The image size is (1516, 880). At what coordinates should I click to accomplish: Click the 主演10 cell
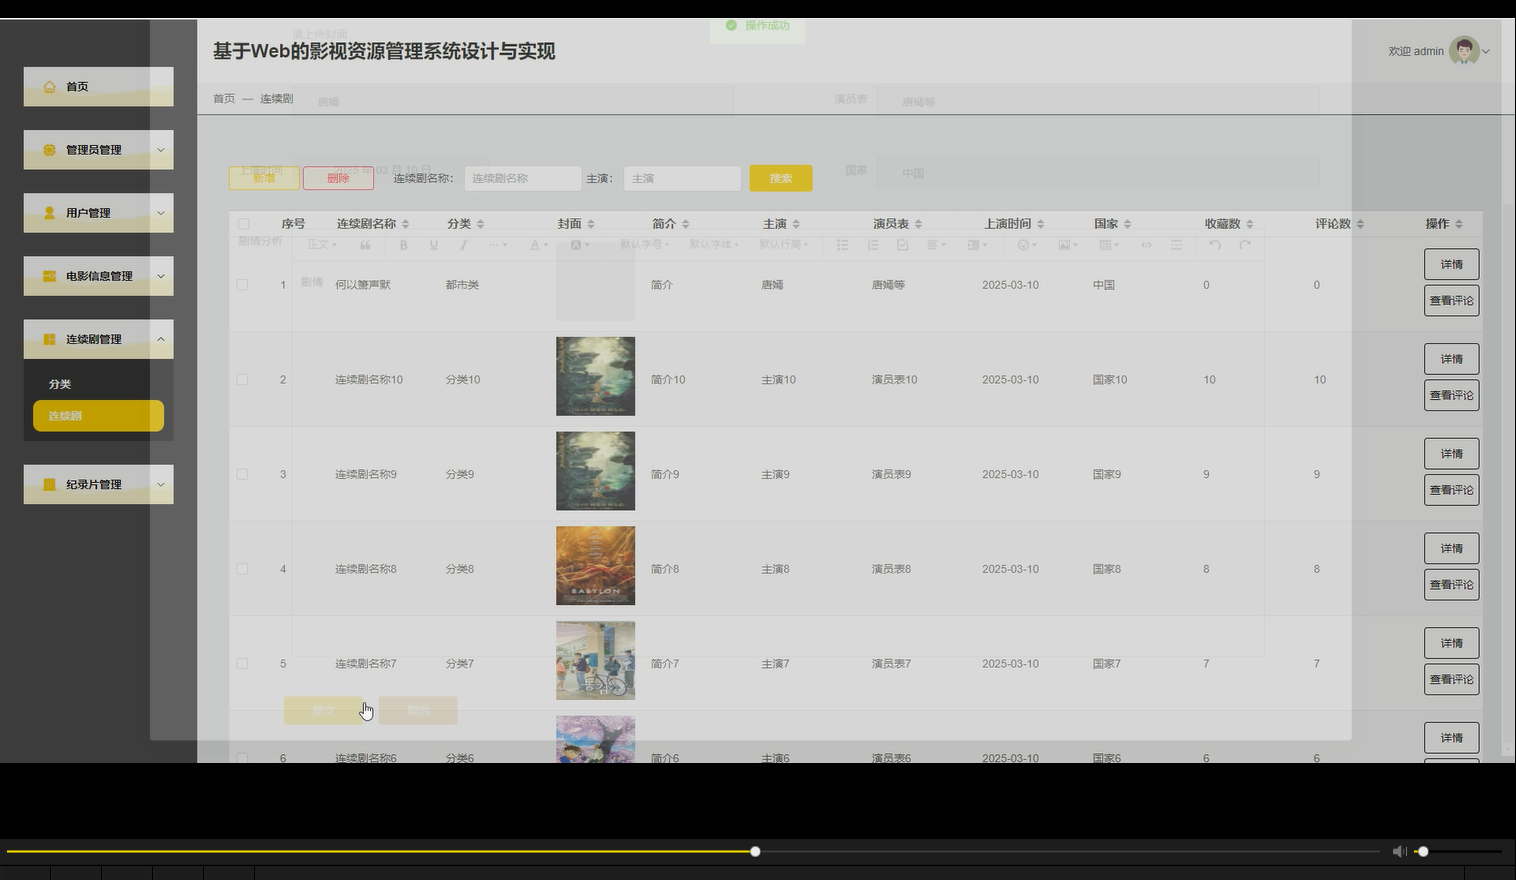[x=778, y=380]
